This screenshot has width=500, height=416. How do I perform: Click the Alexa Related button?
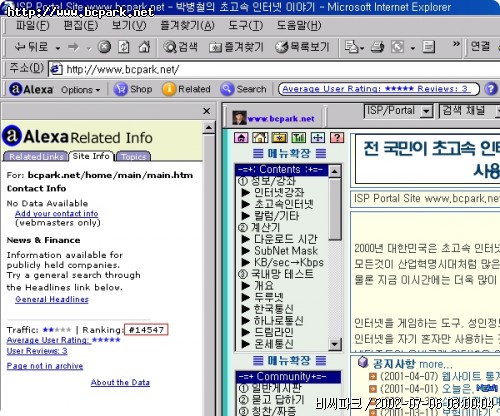(186, 89)
